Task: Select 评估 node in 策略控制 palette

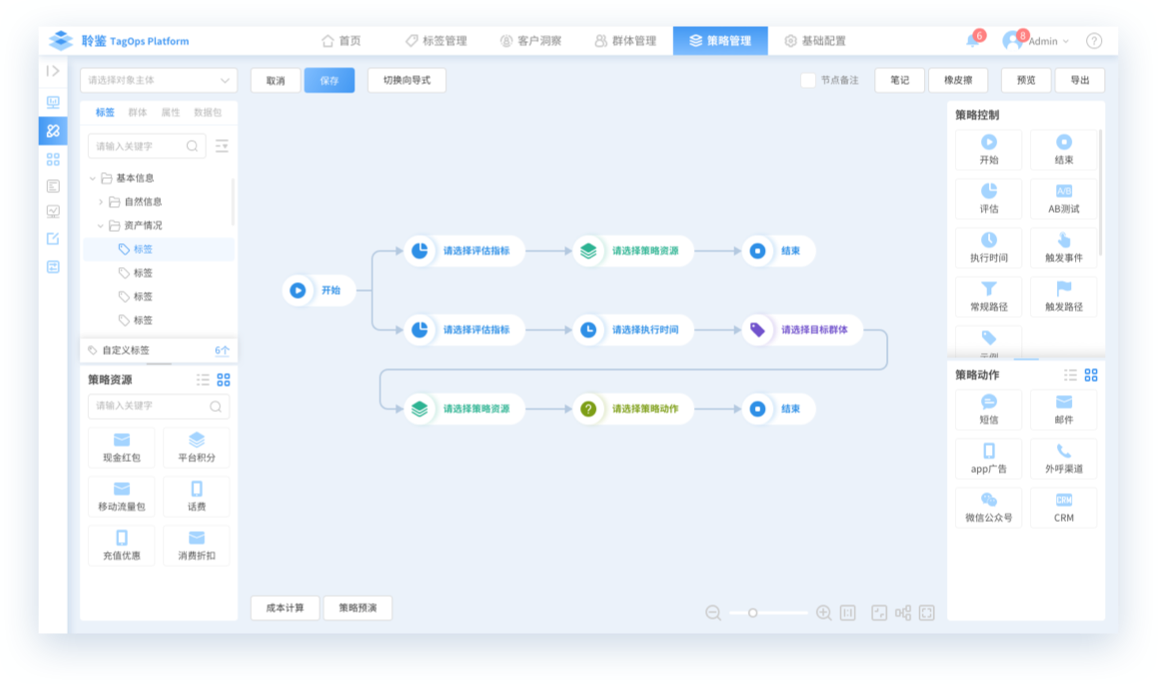Action: 989,199
